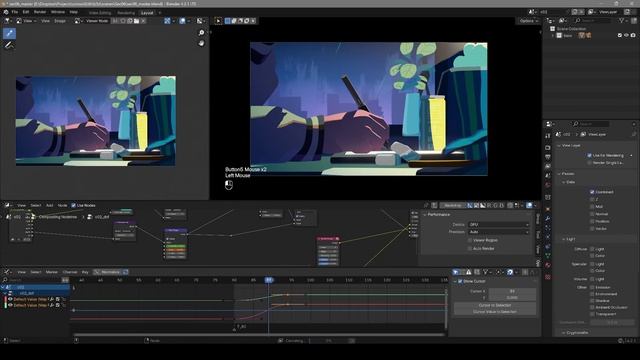Image resolution: width=640 pixels, height=360 pixels.
Task: Enable the Emission pass checkbox
Action: [592, 287]
